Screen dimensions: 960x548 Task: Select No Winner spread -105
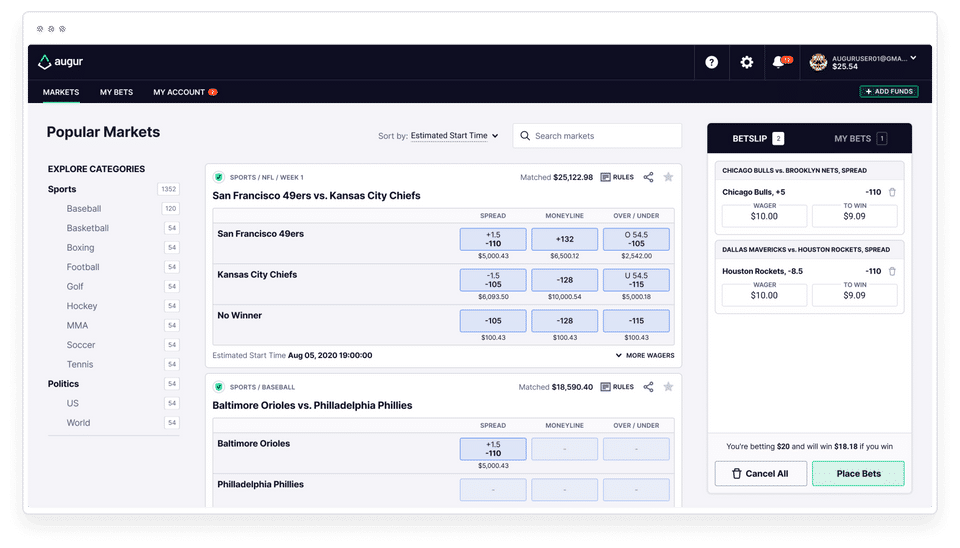[493, 321]
